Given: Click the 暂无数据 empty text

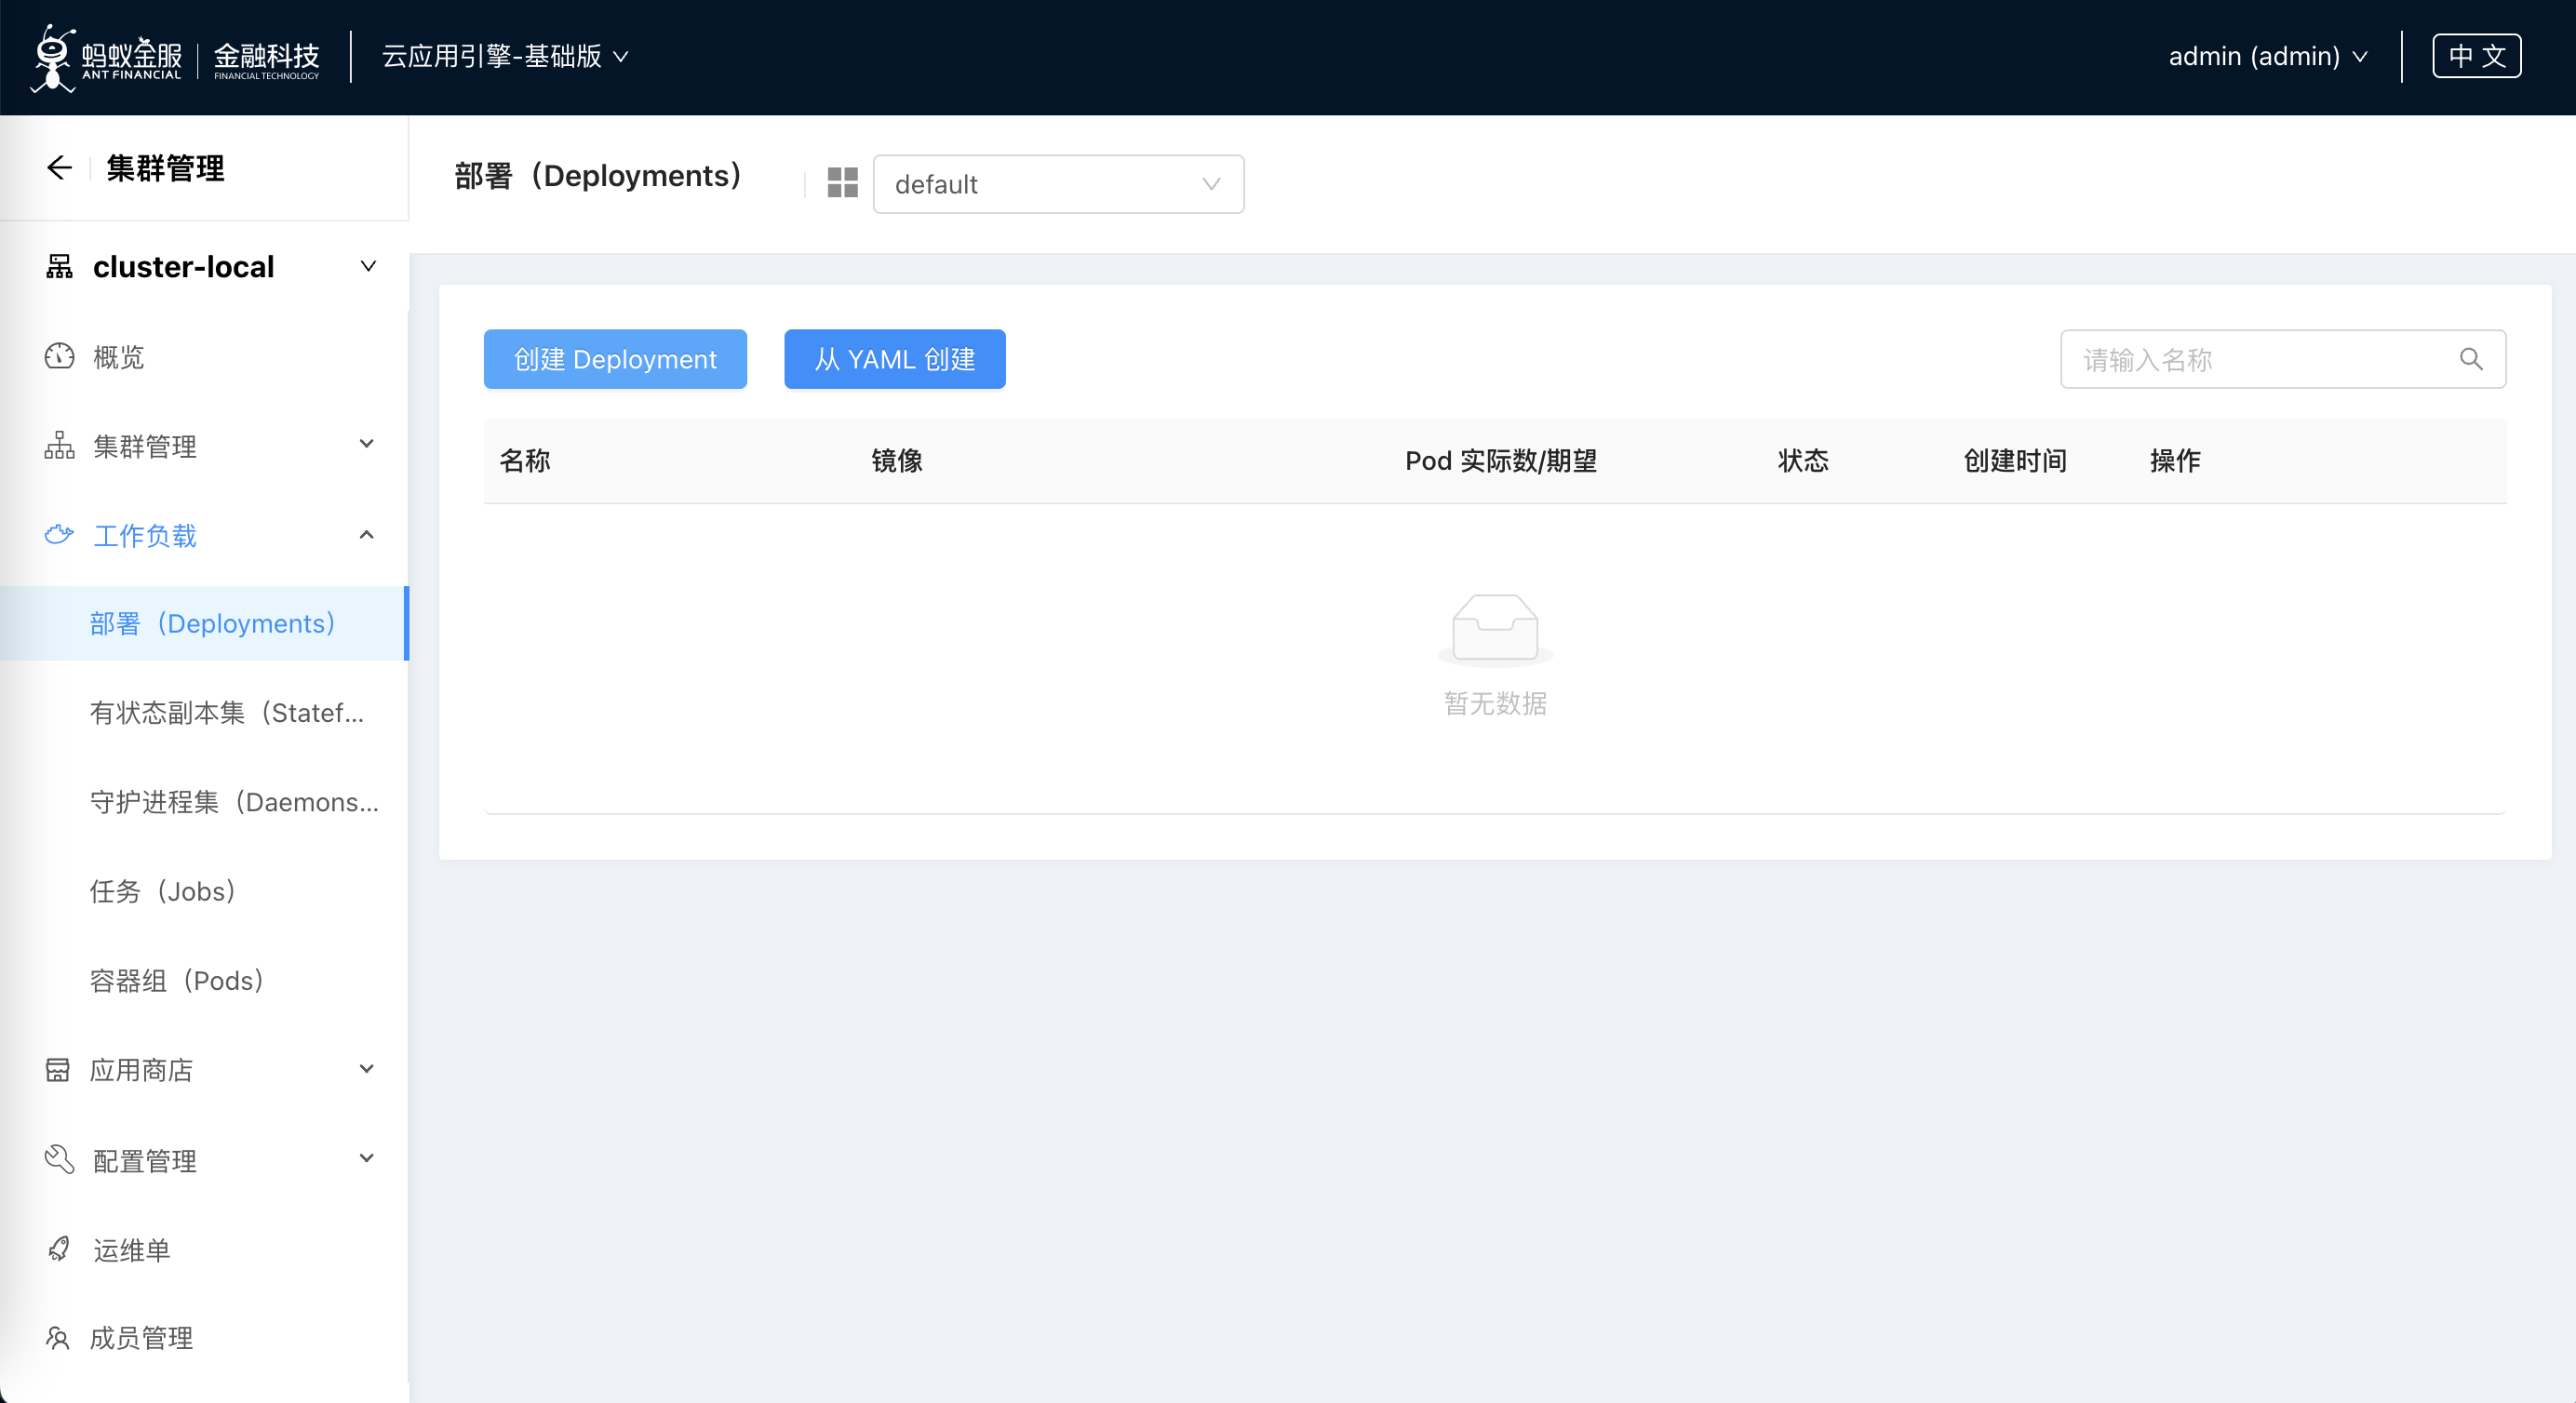Looking at the screenshot, I should pos(1495,703).
